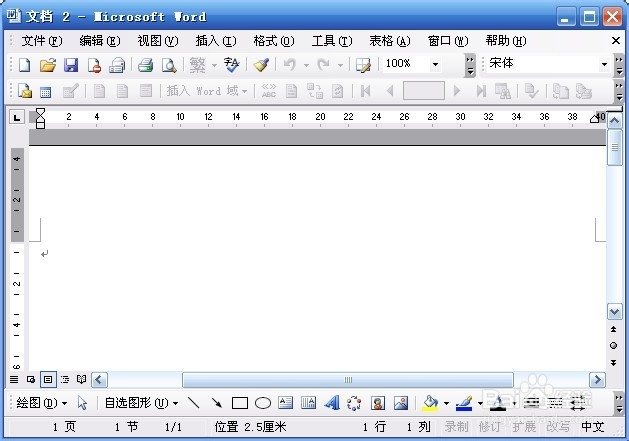Open the 编辑(E) menu

click(99, 41)
